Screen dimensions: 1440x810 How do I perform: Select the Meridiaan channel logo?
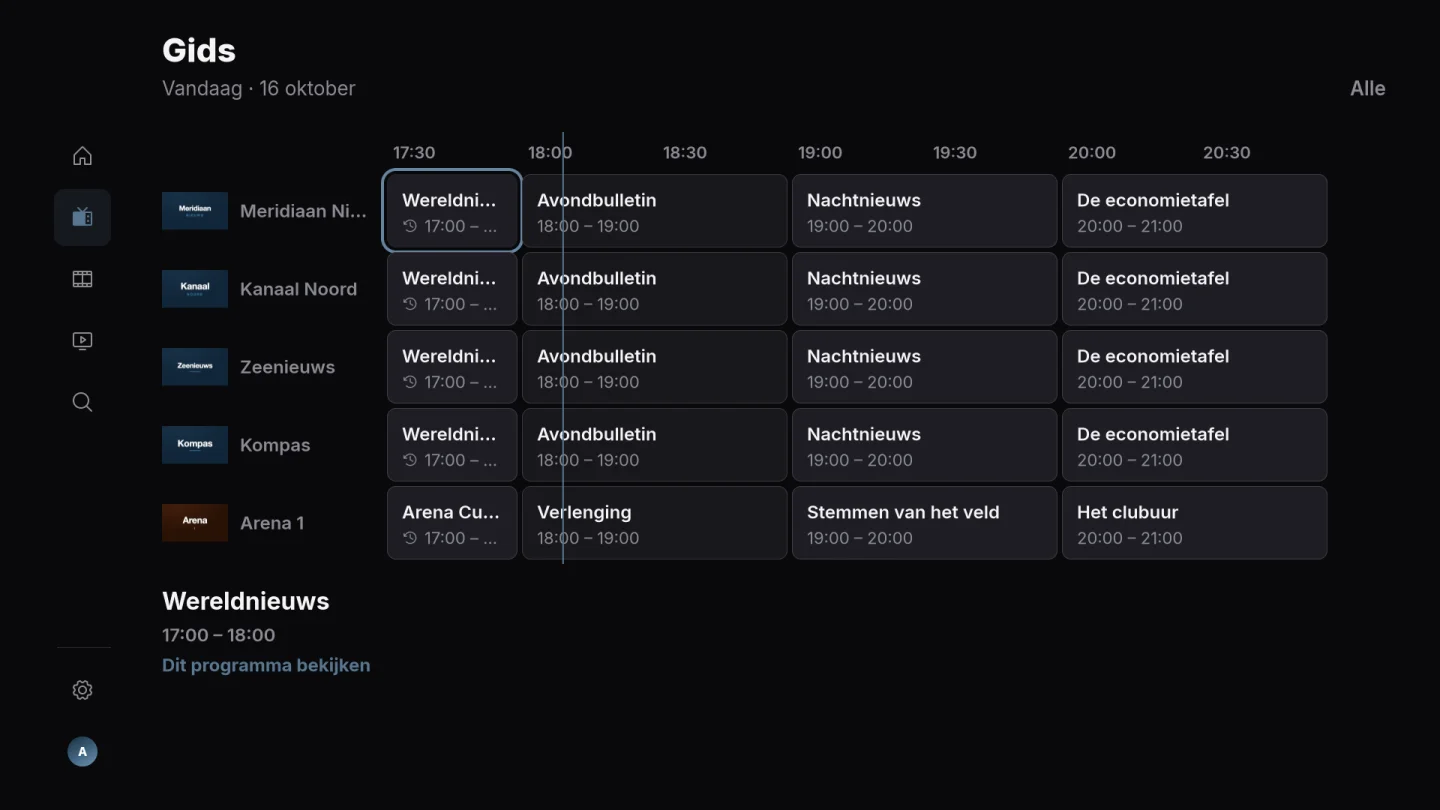click(x=195, y=211)
